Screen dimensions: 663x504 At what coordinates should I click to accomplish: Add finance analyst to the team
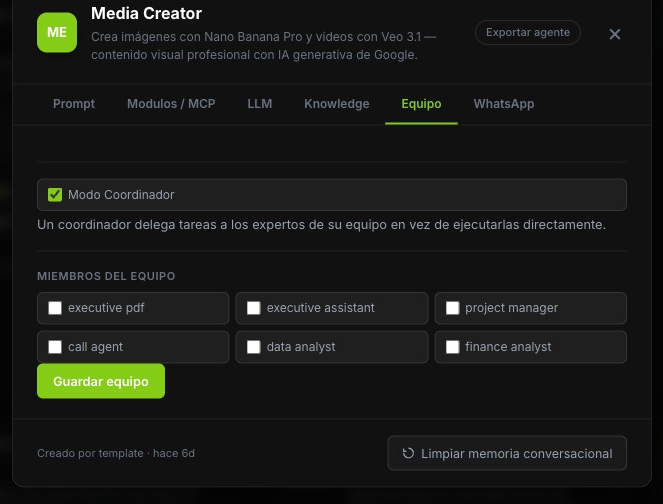click(x=452, y=347)
